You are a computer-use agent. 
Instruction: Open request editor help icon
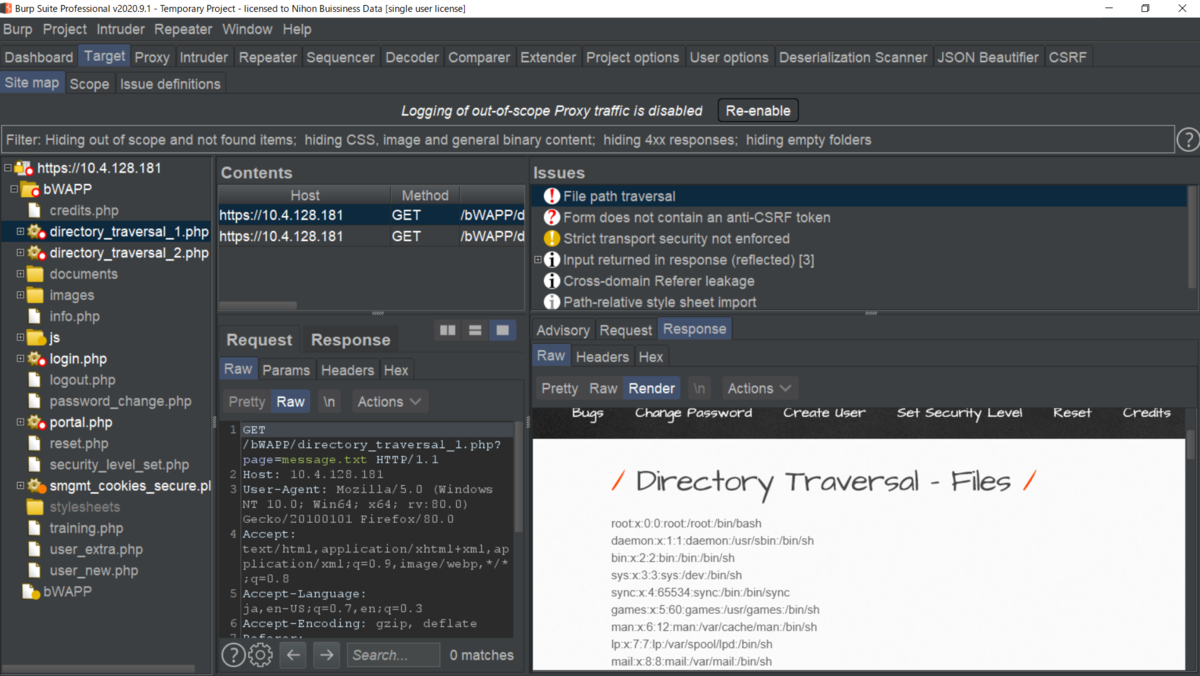[x=233, y=655]
